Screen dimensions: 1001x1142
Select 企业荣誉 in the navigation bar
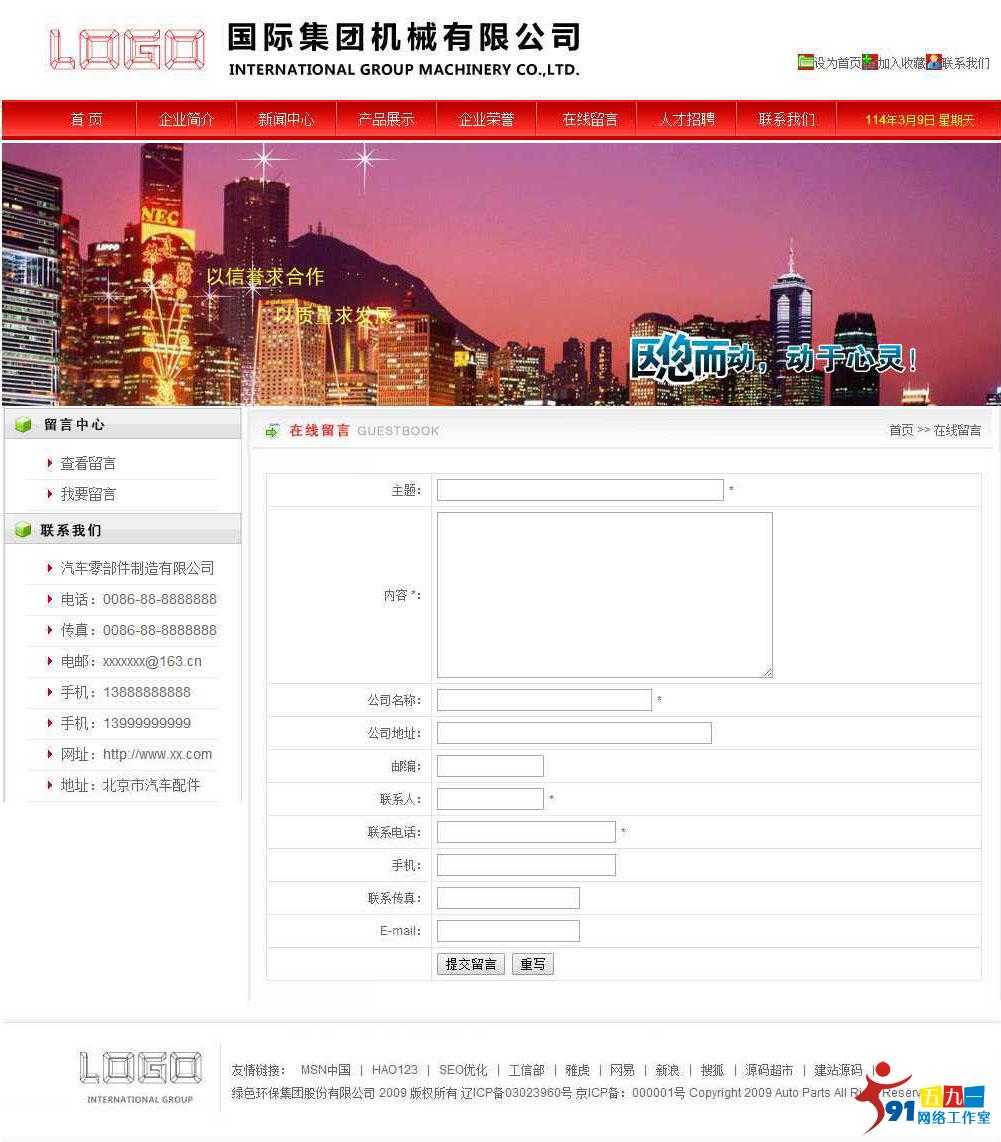tap(486, 118)
